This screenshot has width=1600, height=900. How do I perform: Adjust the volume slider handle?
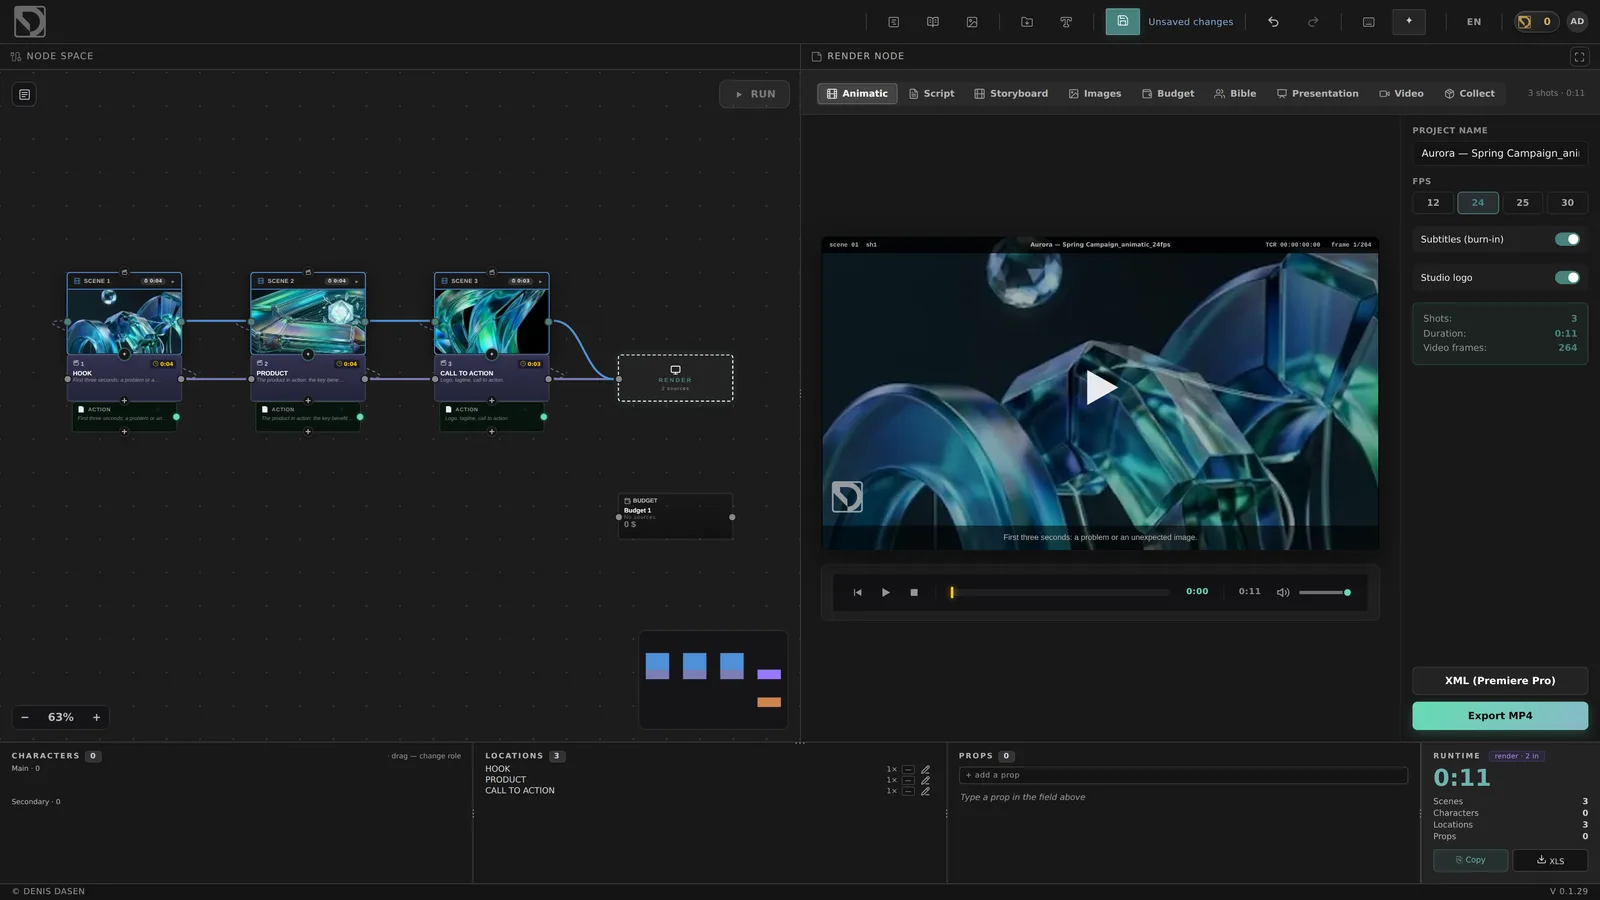(x=1347, y=592)
